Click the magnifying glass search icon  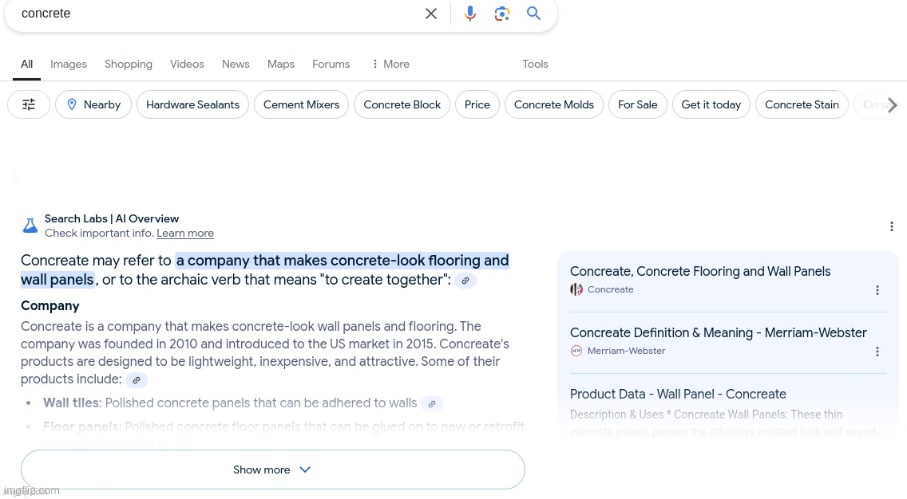pos(533,13)
